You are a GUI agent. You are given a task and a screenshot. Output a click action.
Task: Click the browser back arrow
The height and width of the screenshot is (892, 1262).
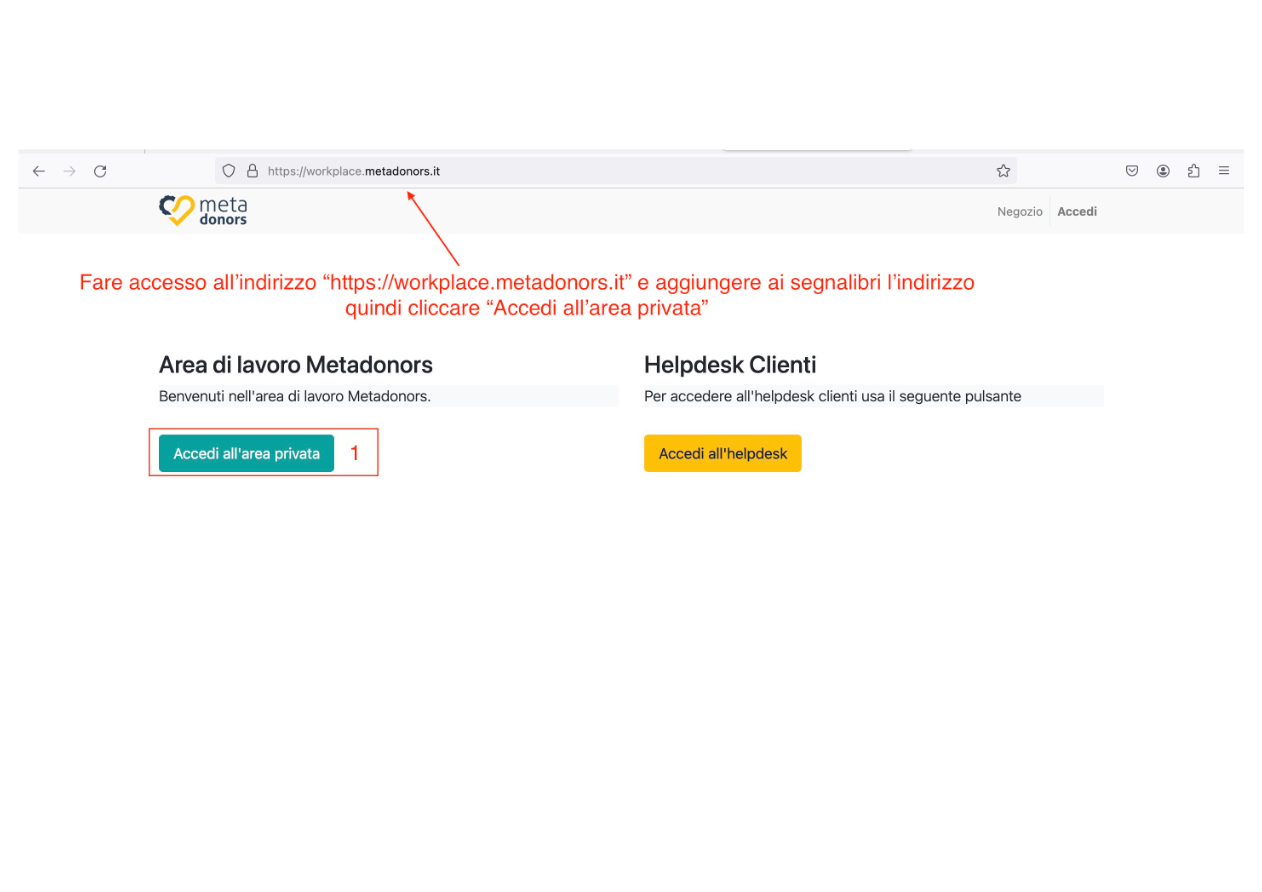(x=39, y=171)
